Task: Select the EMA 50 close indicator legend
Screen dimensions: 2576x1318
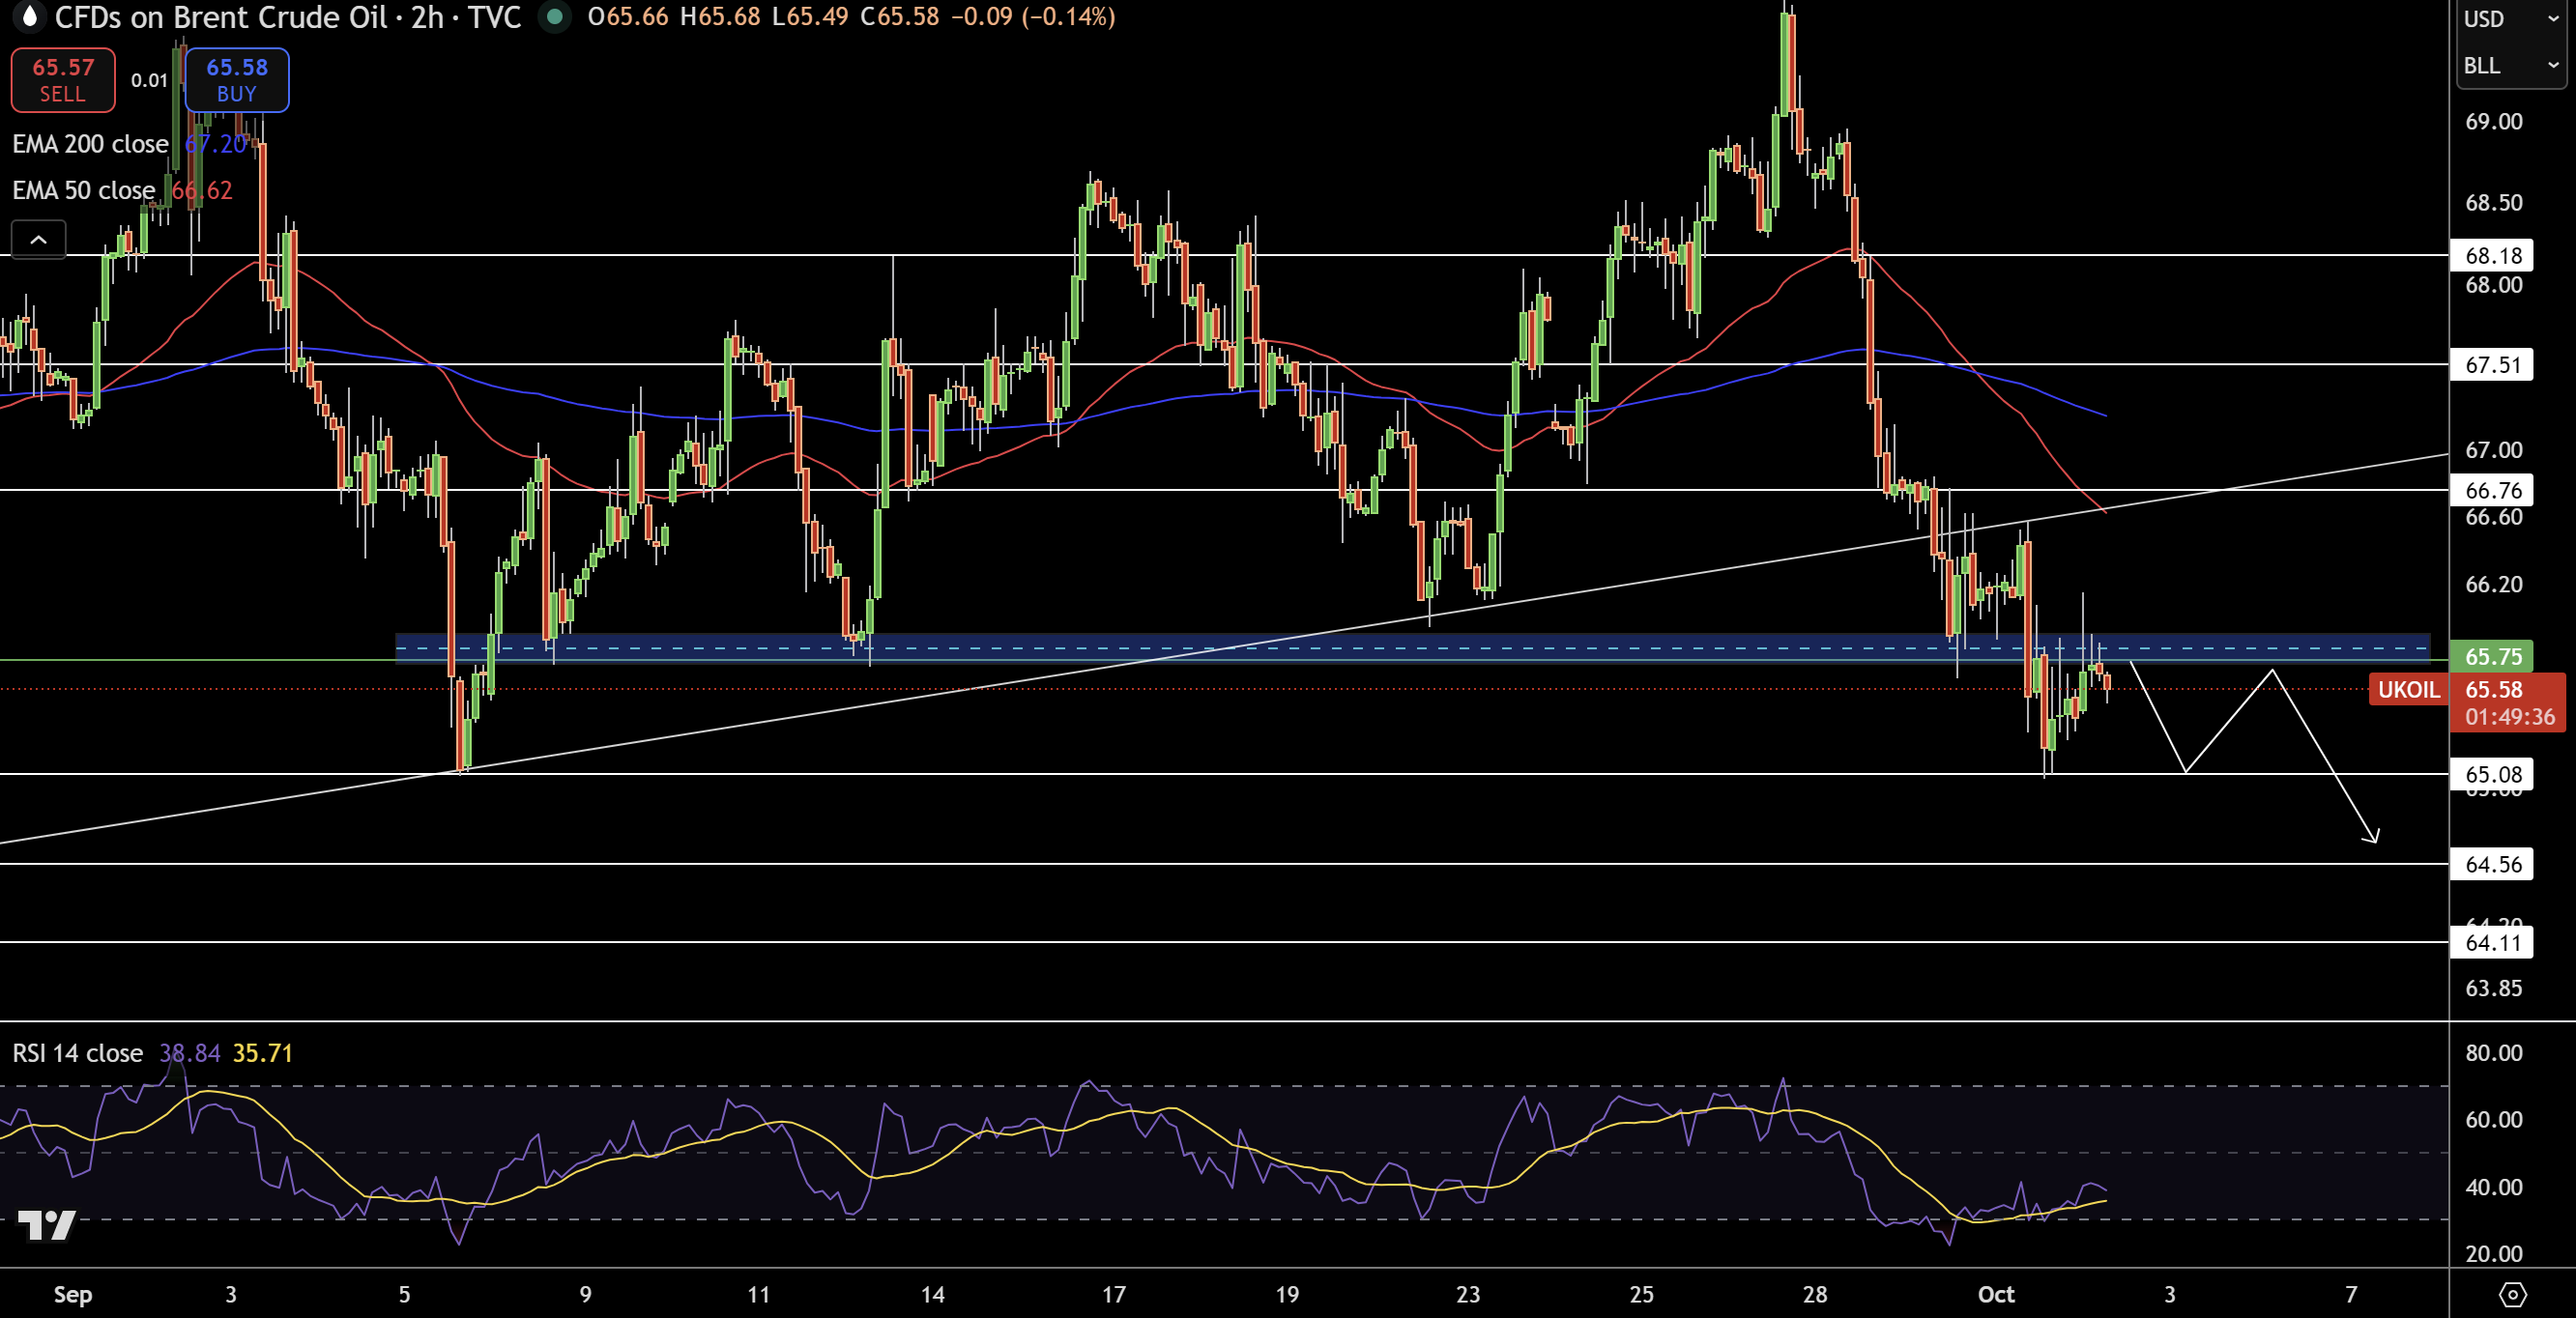Action: pos(84,190)
